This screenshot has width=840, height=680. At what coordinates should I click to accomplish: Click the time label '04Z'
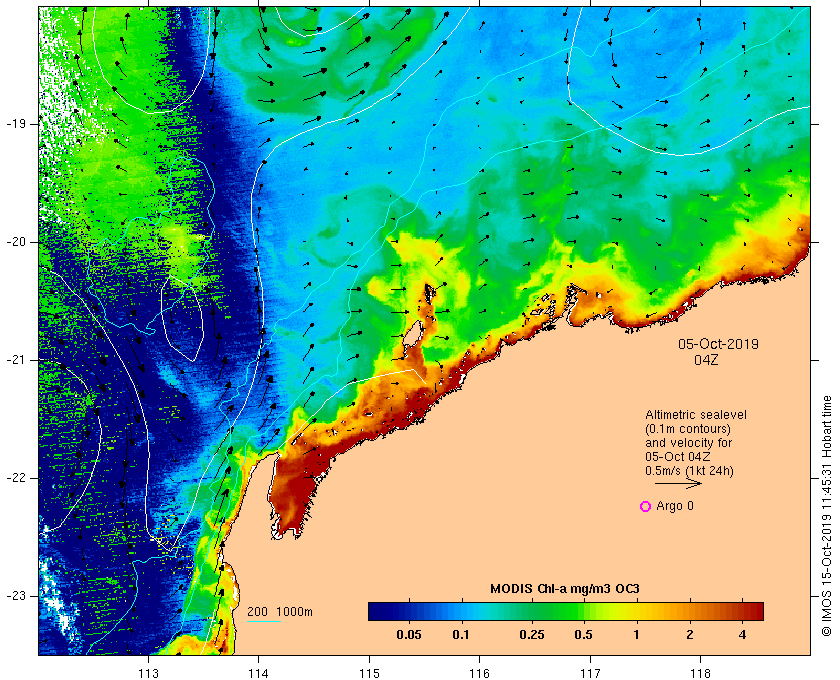pyautogui.click(x=706, y=360)
